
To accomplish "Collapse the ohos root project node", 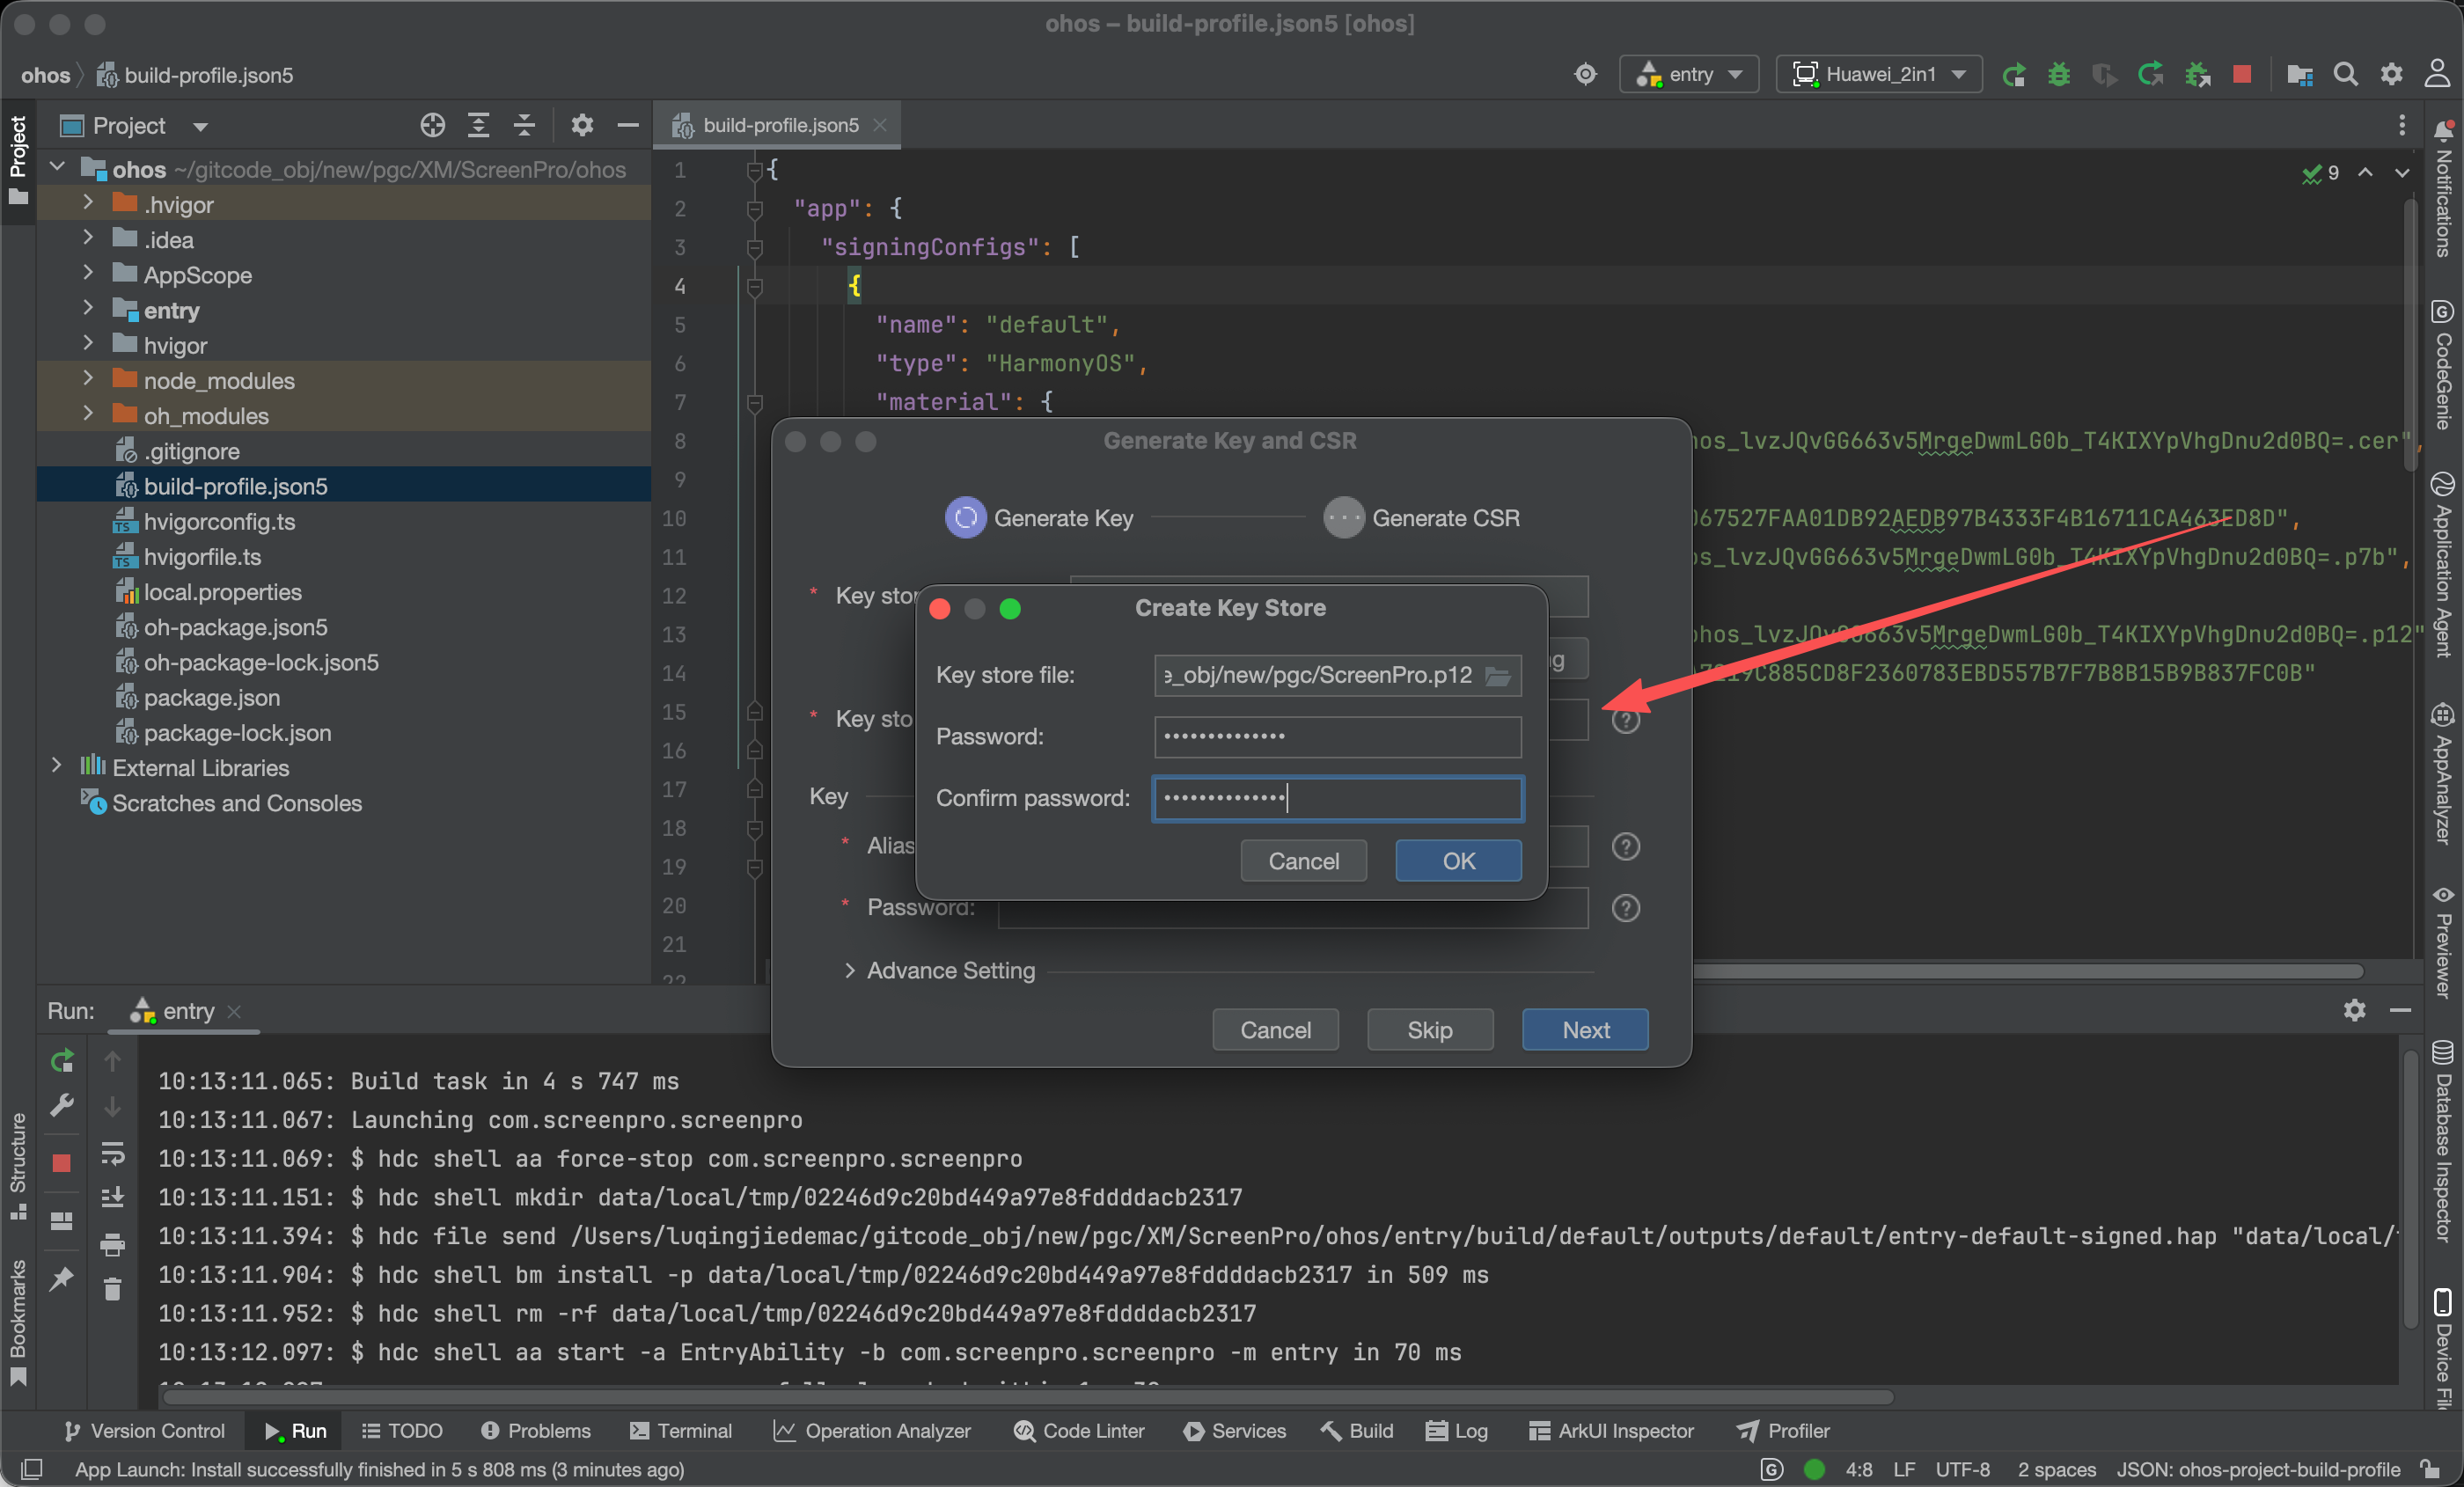I will [57, 167].
